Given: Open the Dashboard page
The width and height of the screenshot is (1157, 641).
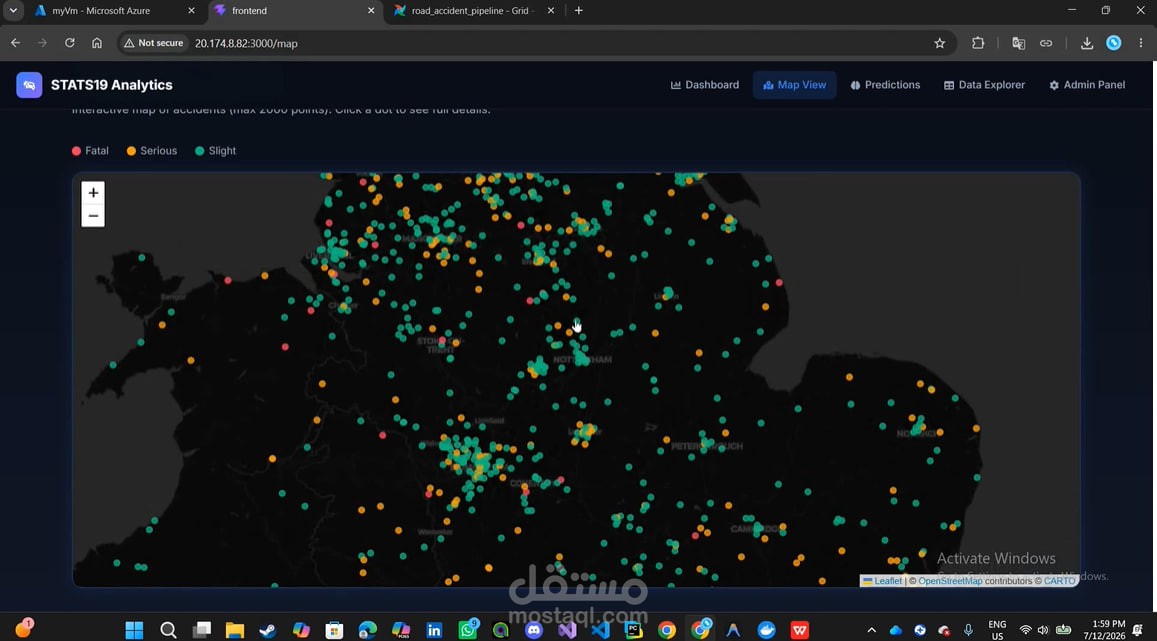Looking at the screenshot, I should [x=705, y=85].
